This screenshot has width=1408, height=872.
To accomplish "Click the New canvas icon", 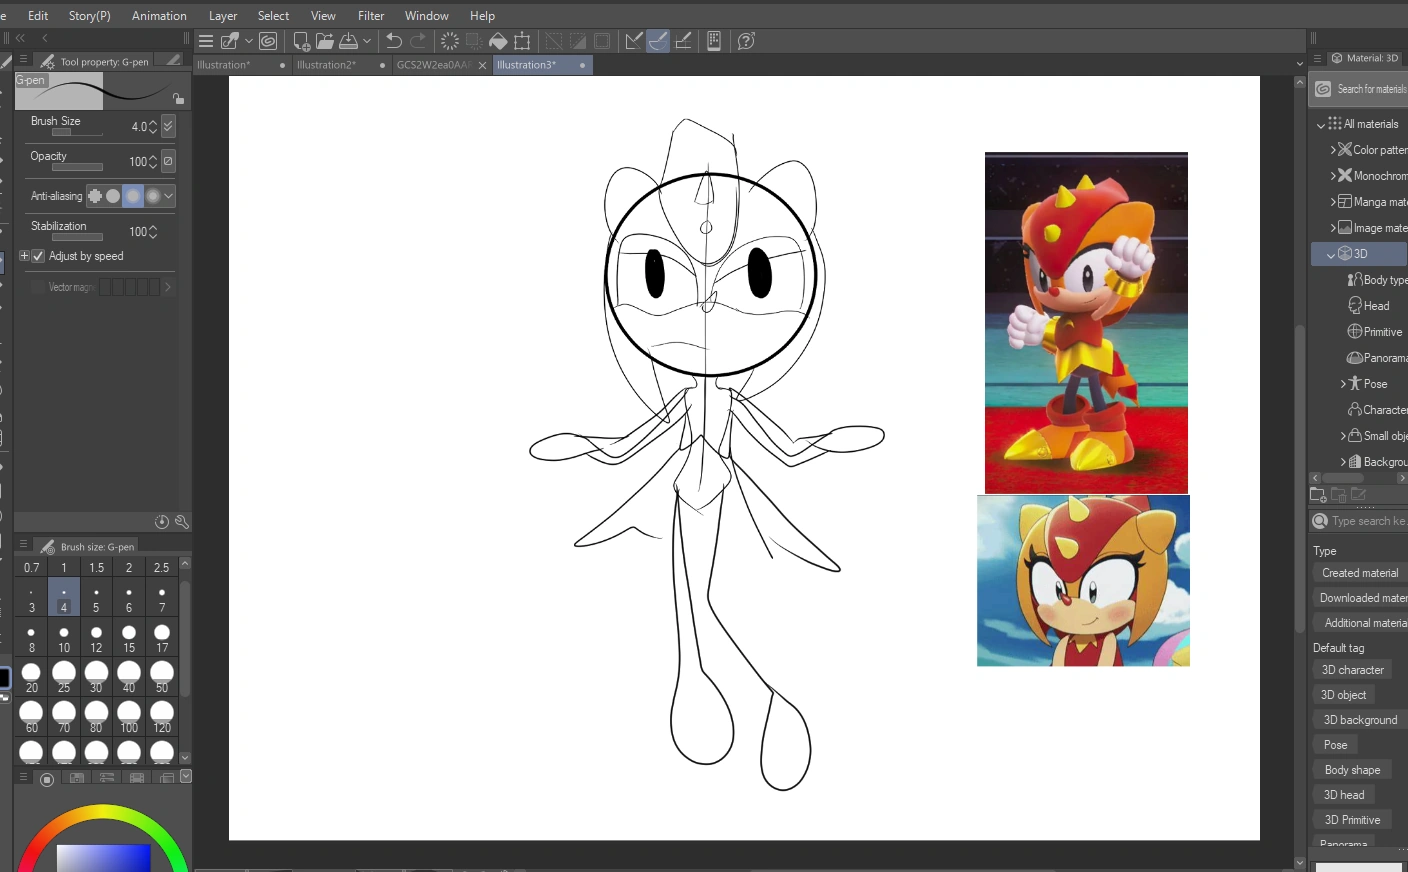I will [x=301, y=41].
